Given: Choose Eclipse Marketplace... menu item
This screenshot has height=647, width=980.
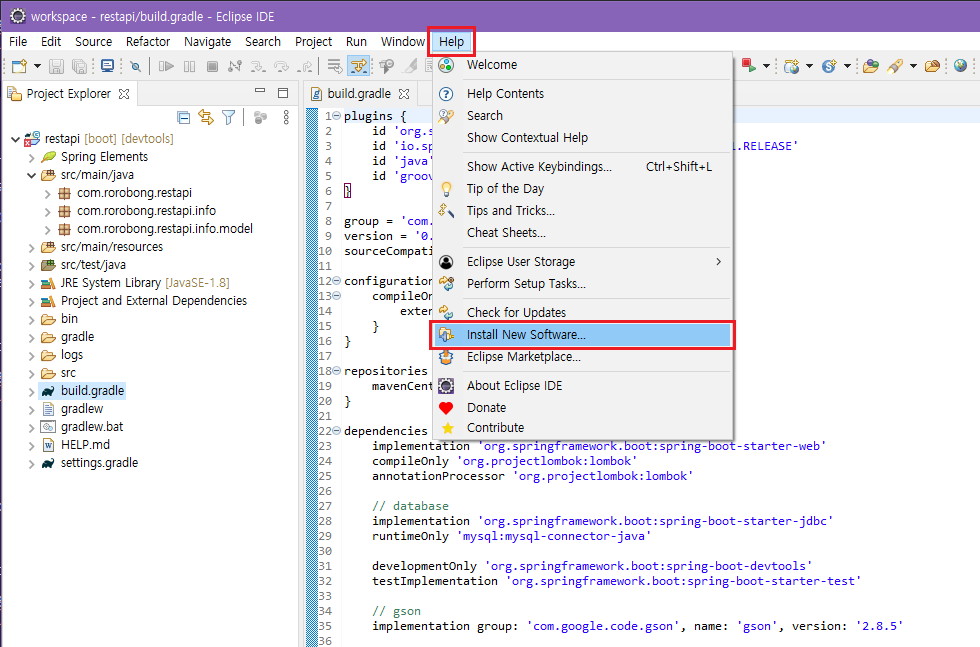Looking at the screenshot, I should (582, 356).
